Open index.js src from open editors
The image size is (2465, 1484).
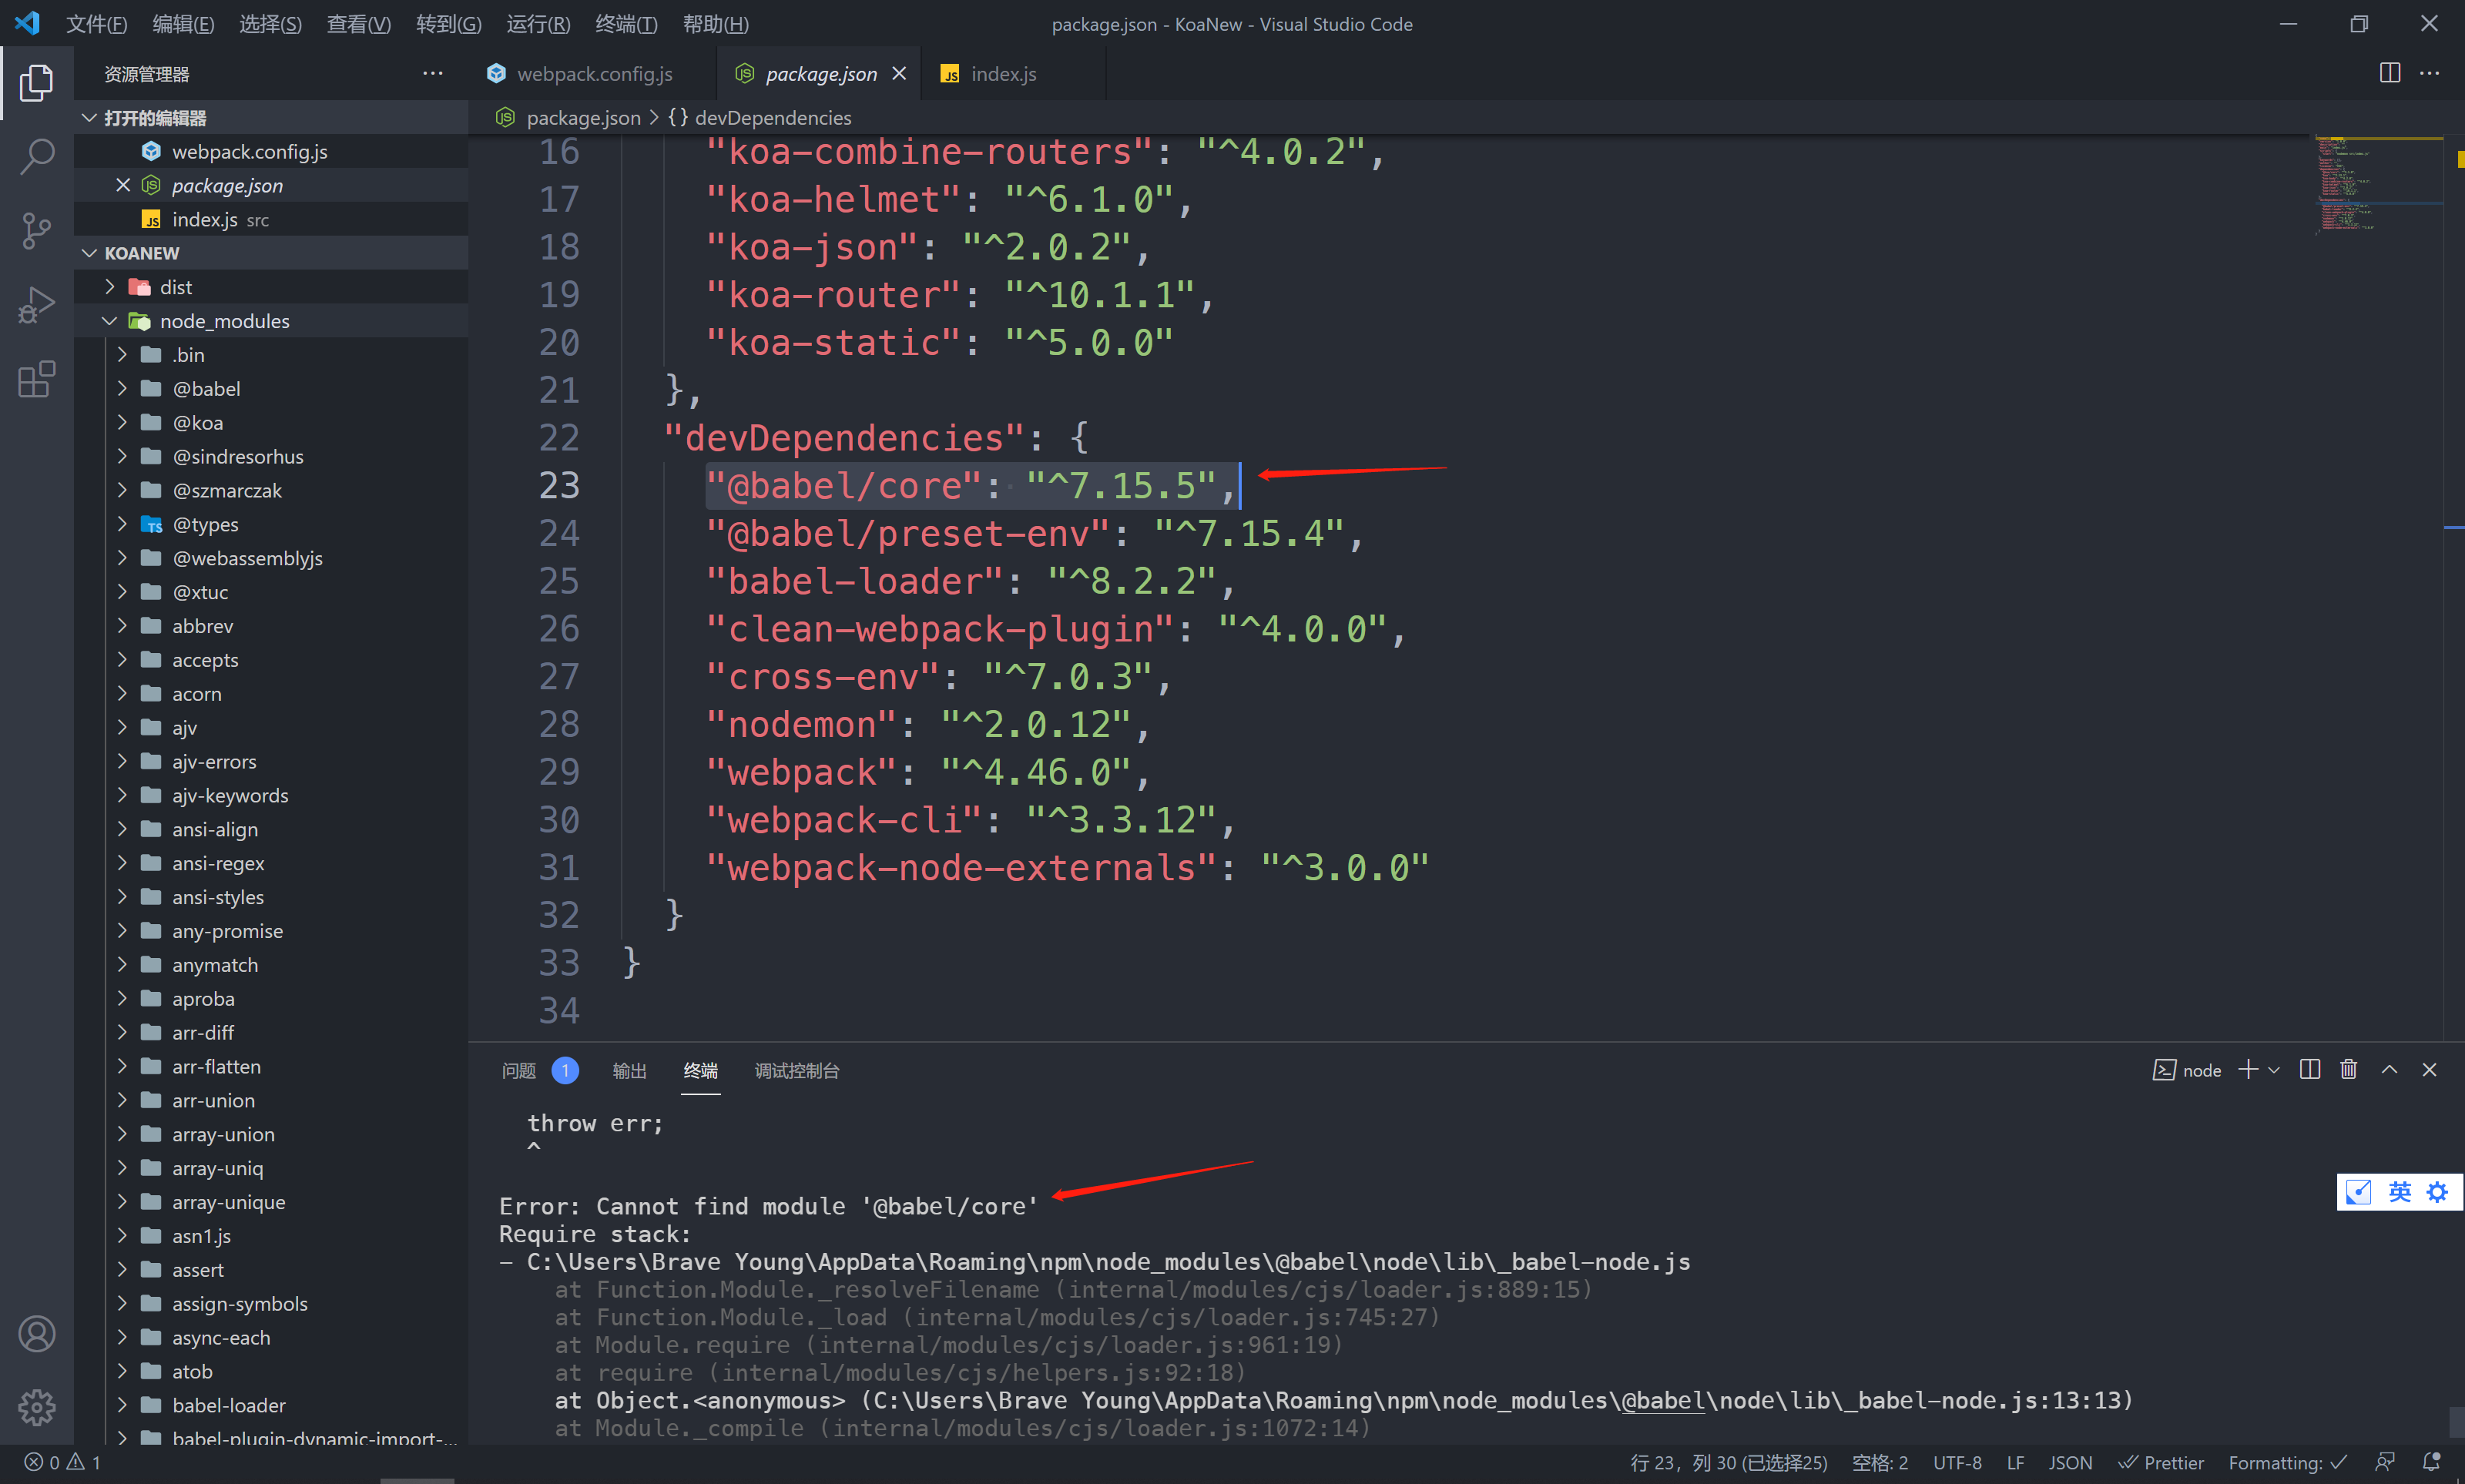pos(270,219)
